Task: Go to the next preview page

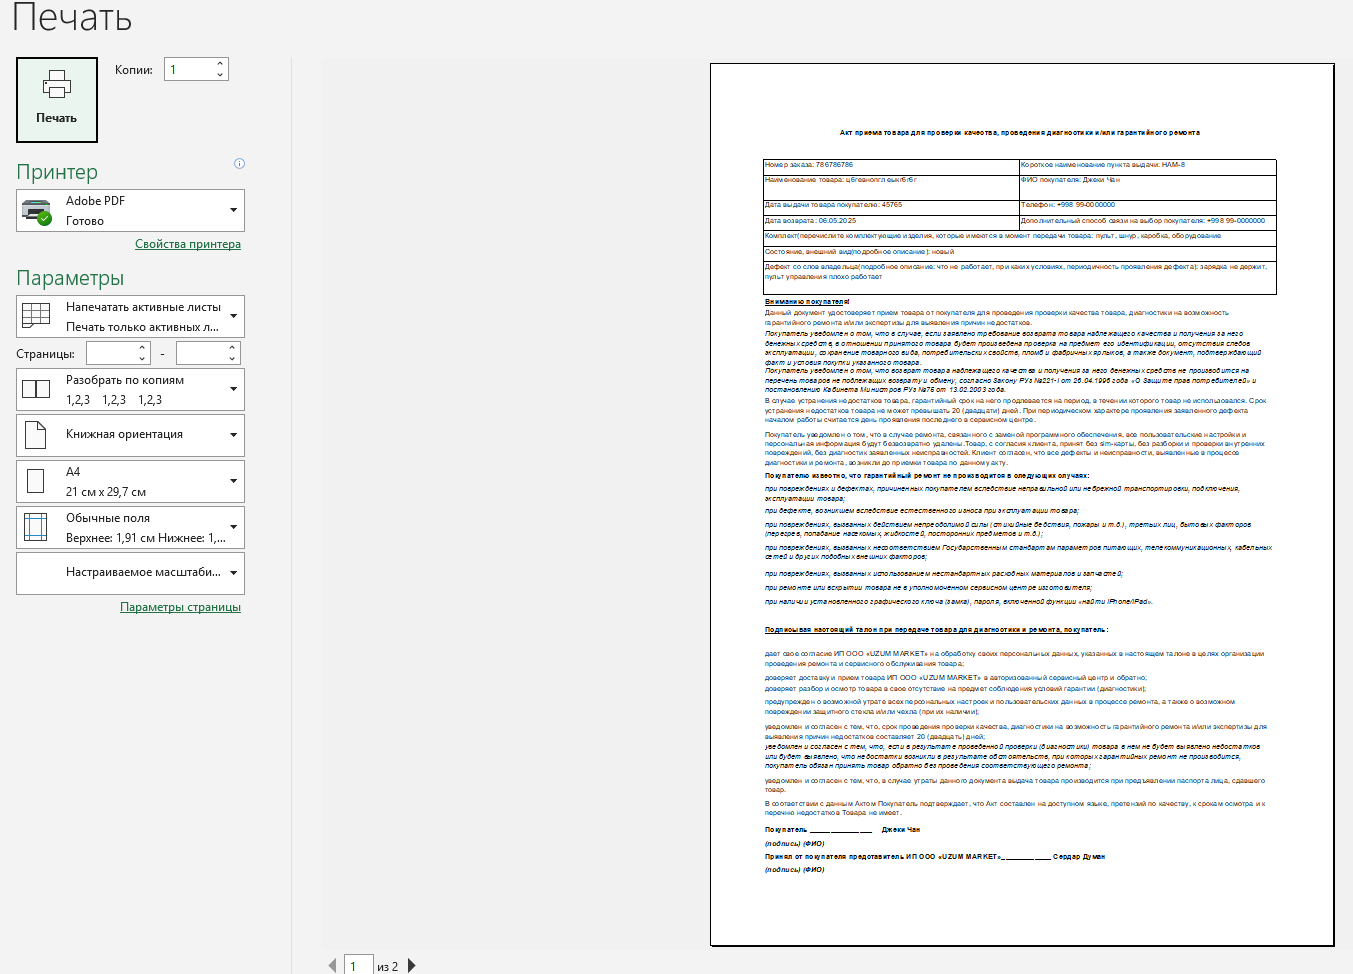Action: coord(411,966)
